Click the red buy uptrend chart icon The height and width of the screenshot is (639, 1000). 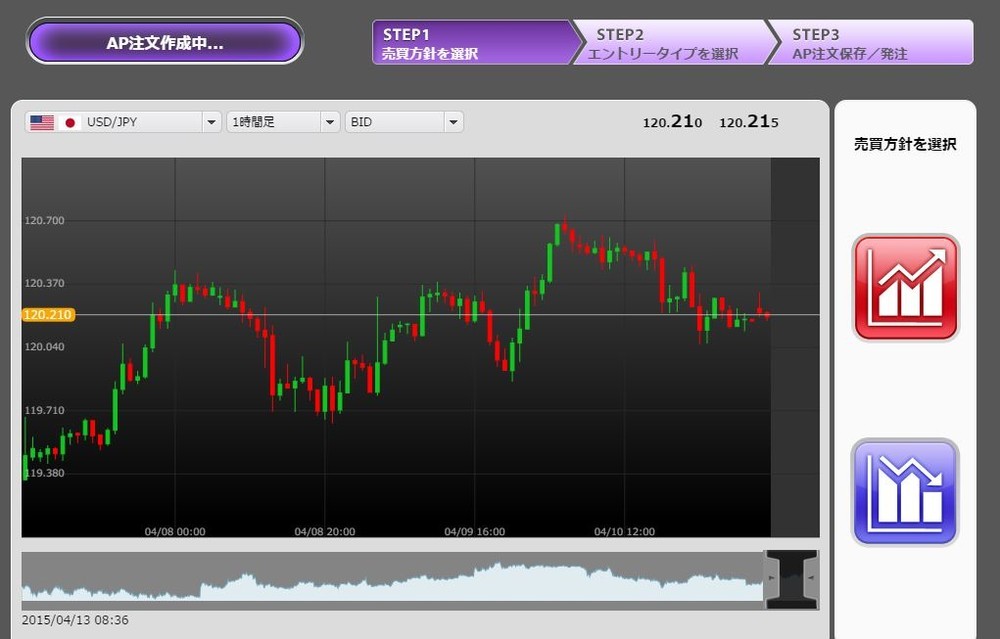(x=905, y=288)
